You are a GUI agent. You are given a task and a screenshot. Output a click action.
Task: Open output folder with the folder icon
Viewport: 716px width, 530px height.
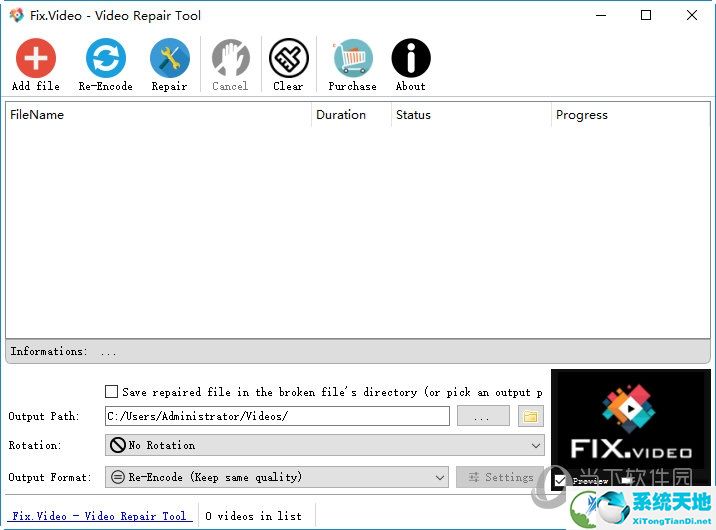530,416
